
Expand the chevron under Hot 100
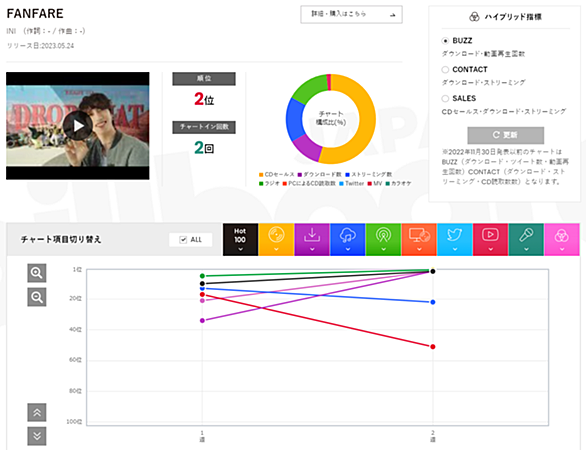pyautogui.click(x=240, y=249)
